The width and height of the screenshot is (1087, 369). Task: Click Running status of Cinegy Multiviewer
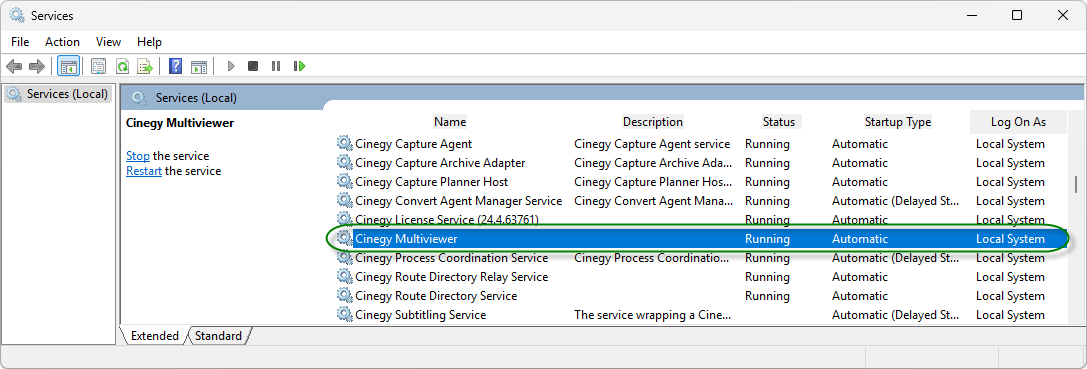coord(767,239)
